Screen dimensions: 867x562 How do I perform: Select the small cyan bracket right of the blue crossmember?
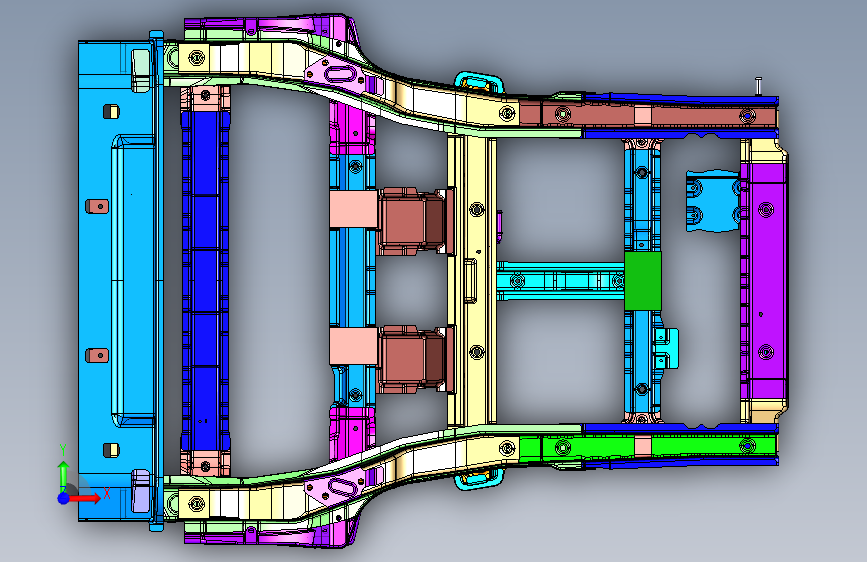click(667, 348)
